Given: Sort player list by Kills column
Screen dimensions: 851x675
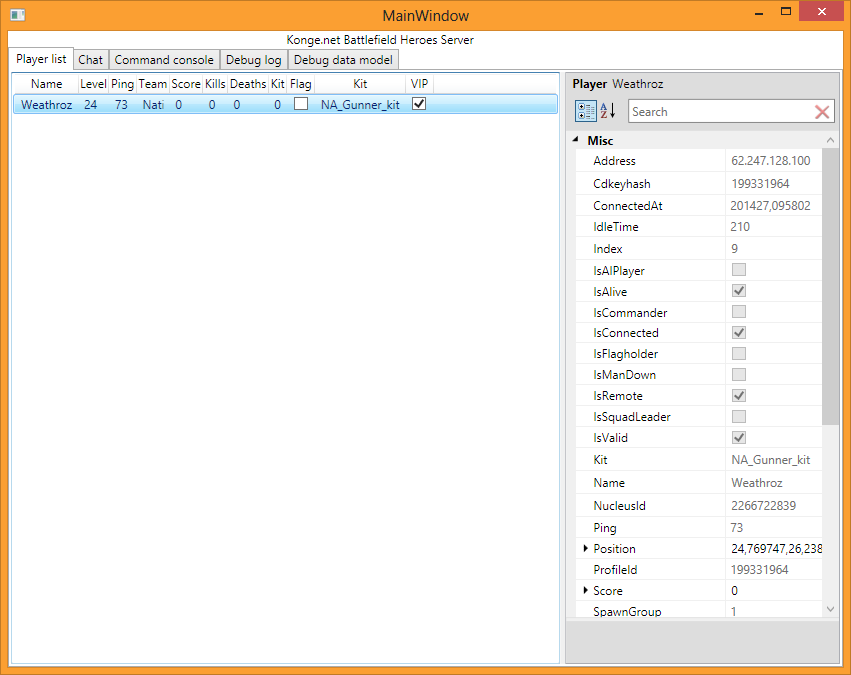Looking at the screenshot, I should coord(215,84).
